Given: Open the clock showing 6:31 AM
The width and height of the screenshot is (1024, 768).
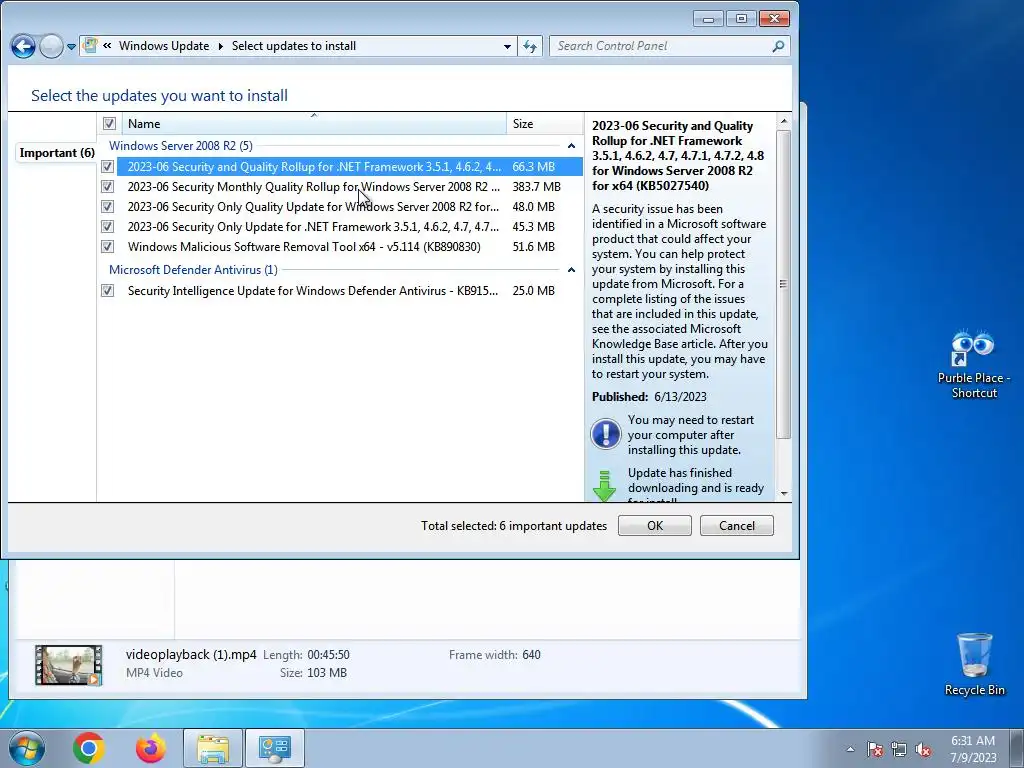Looking at the screenshot, I should tap(973, 749).
